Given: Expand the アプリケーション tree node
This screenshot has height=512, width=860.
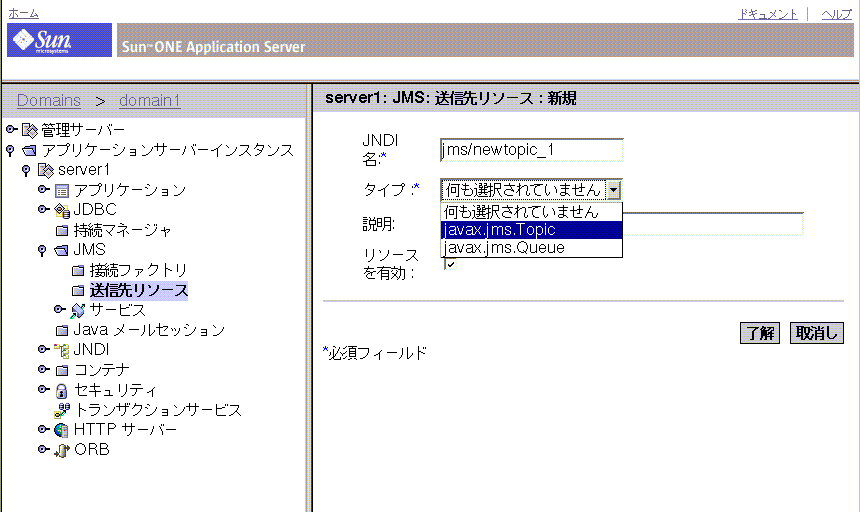Looking at the screenshot, I should click(x=44, y=189).
